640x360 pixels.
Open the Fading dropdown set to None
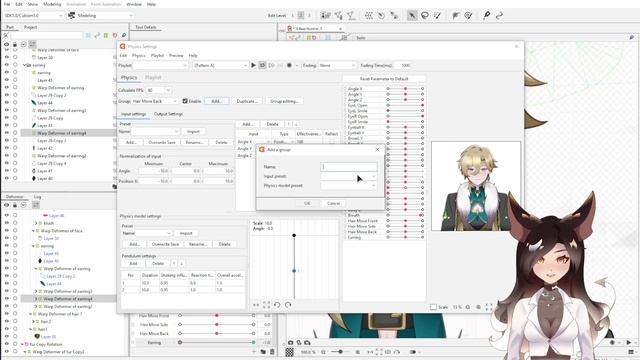click(x=337, y=65)
